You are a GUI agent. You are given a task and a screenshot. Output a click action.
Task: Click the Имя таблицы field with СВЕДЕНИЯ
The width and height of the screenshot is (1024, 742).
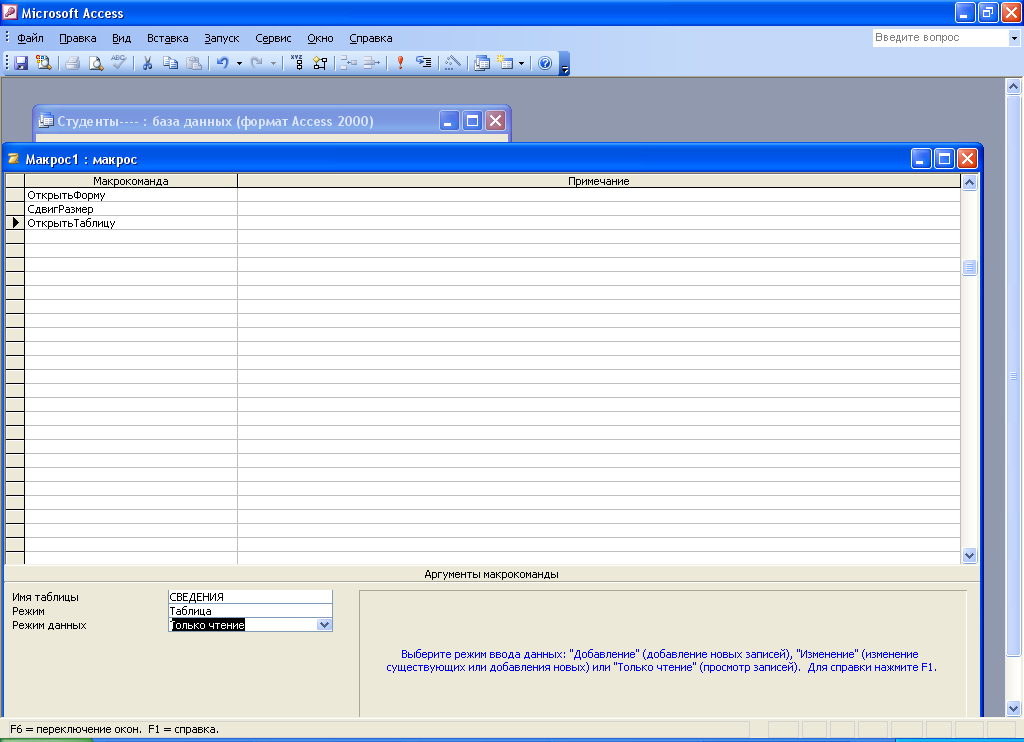click(250, 597)
